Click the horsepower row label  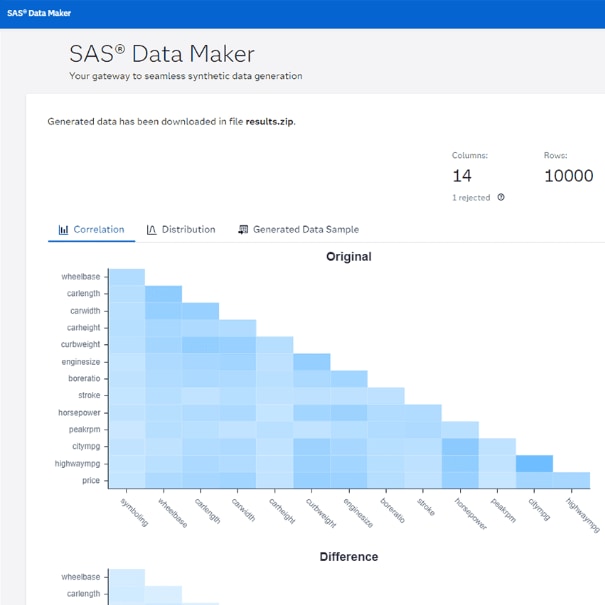(x=79, y=412)
